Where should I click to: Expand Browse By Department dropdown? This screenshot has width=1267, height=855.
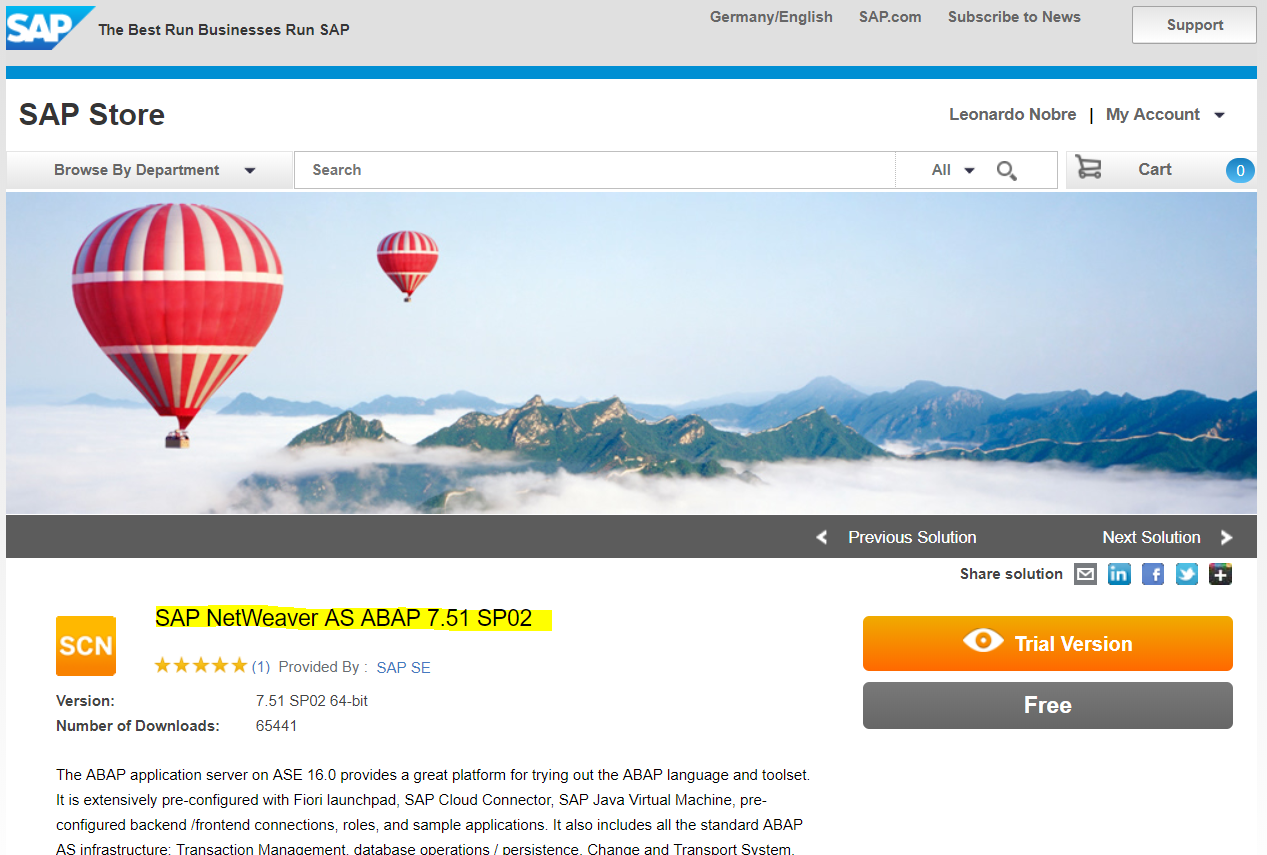pos(155,170)
